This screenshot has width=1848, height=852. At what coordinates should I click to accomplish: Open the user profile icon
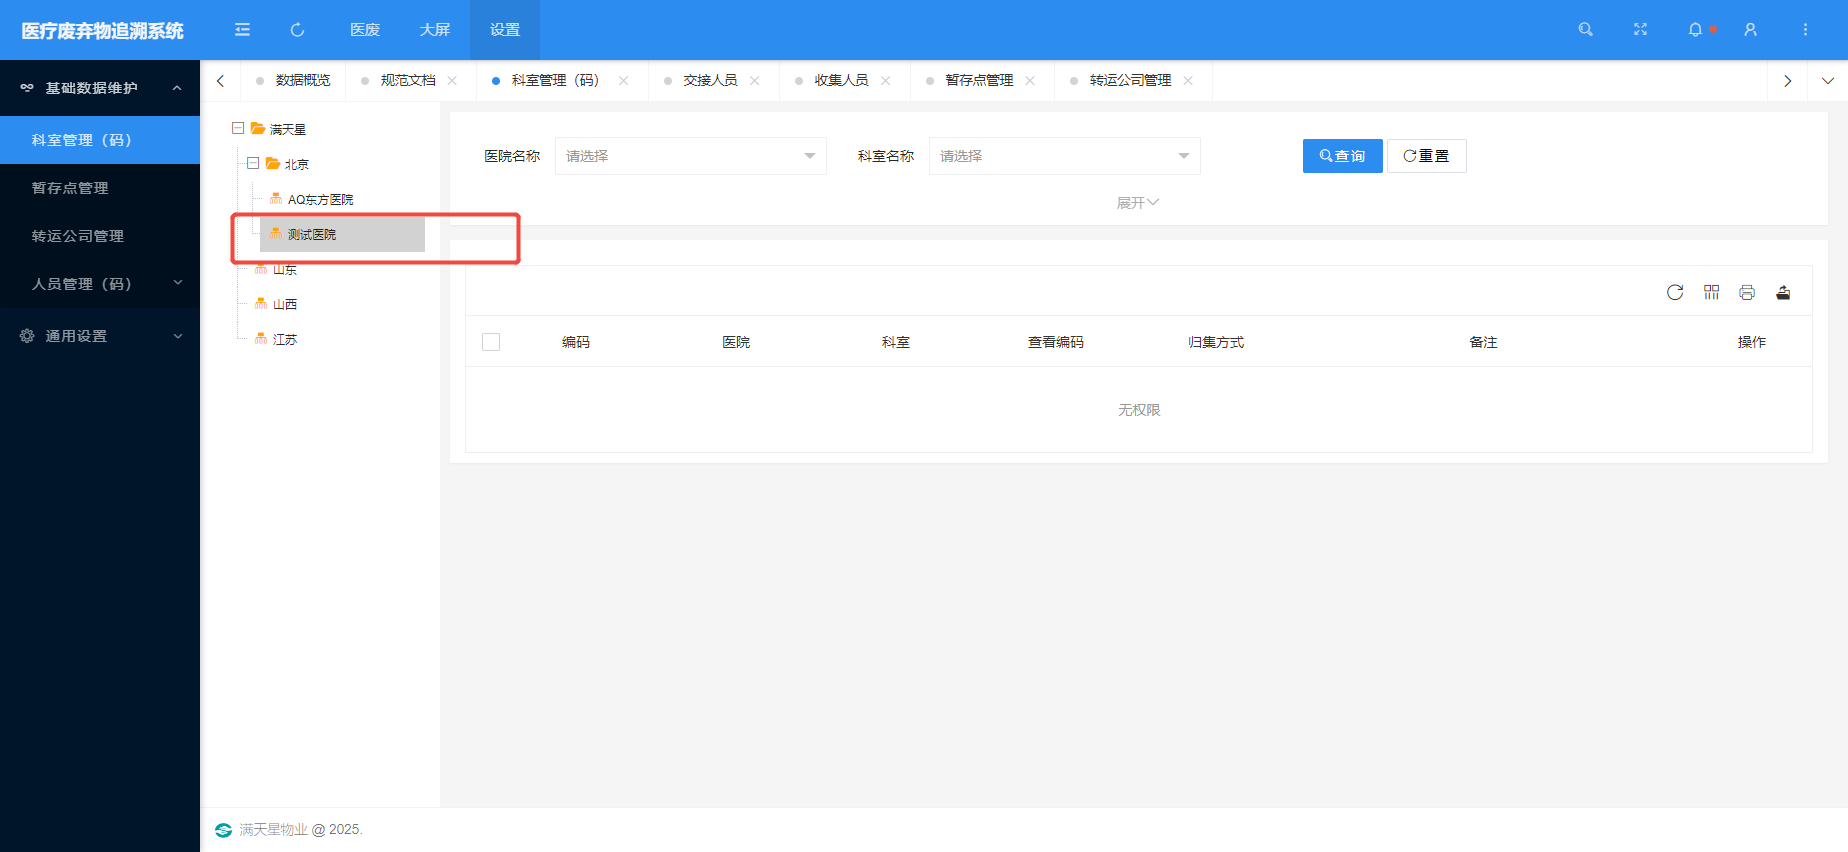click(1750, 30)
